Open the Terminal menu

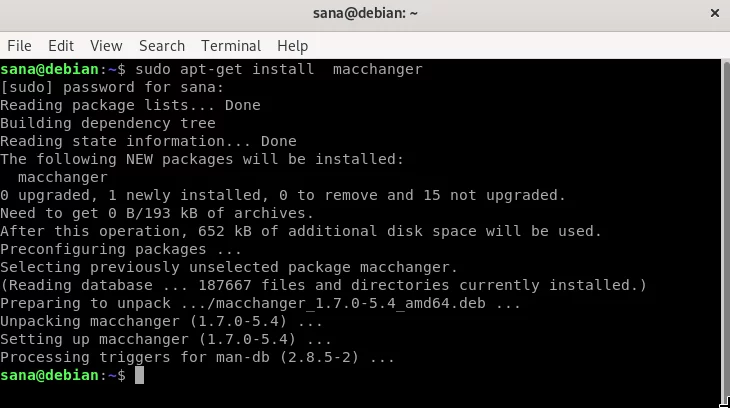point(231,46)
